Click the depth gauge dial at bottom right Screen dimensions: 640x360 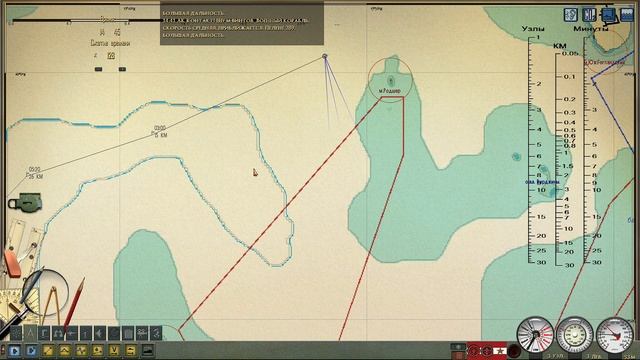tap(615, 334)
